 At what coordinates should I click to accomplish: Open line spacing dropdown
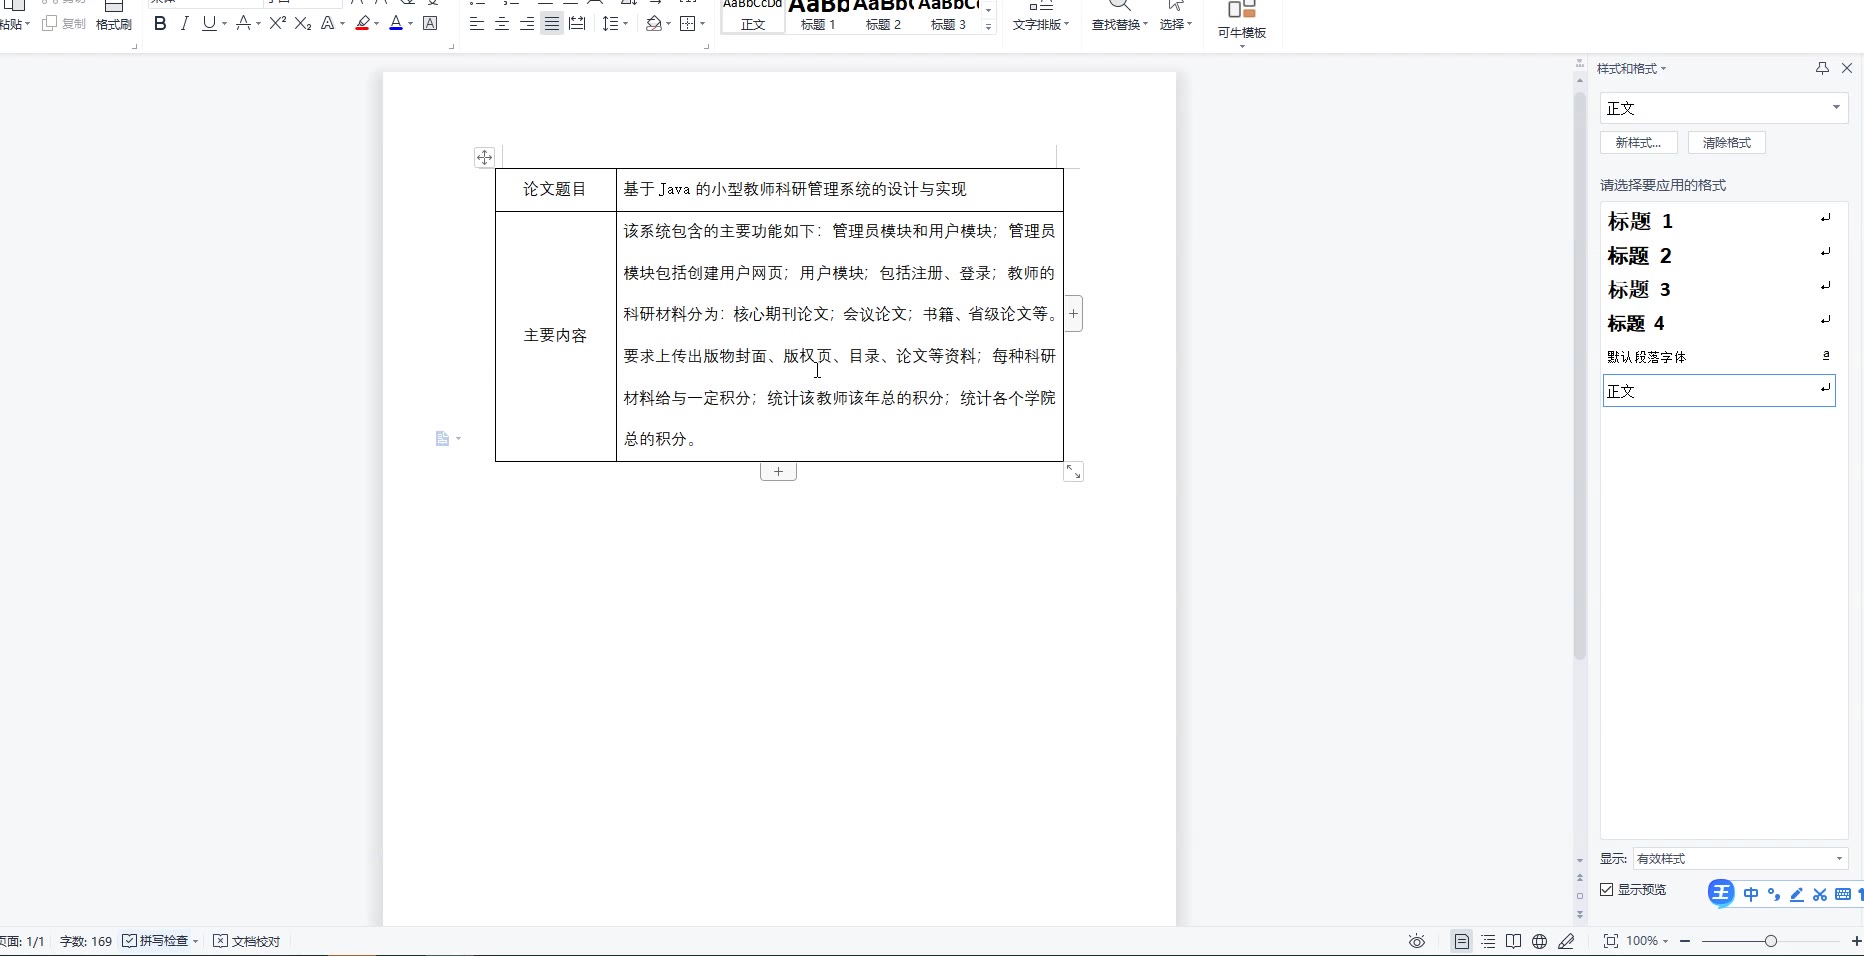pyautogui.click(x=615, y=23)
